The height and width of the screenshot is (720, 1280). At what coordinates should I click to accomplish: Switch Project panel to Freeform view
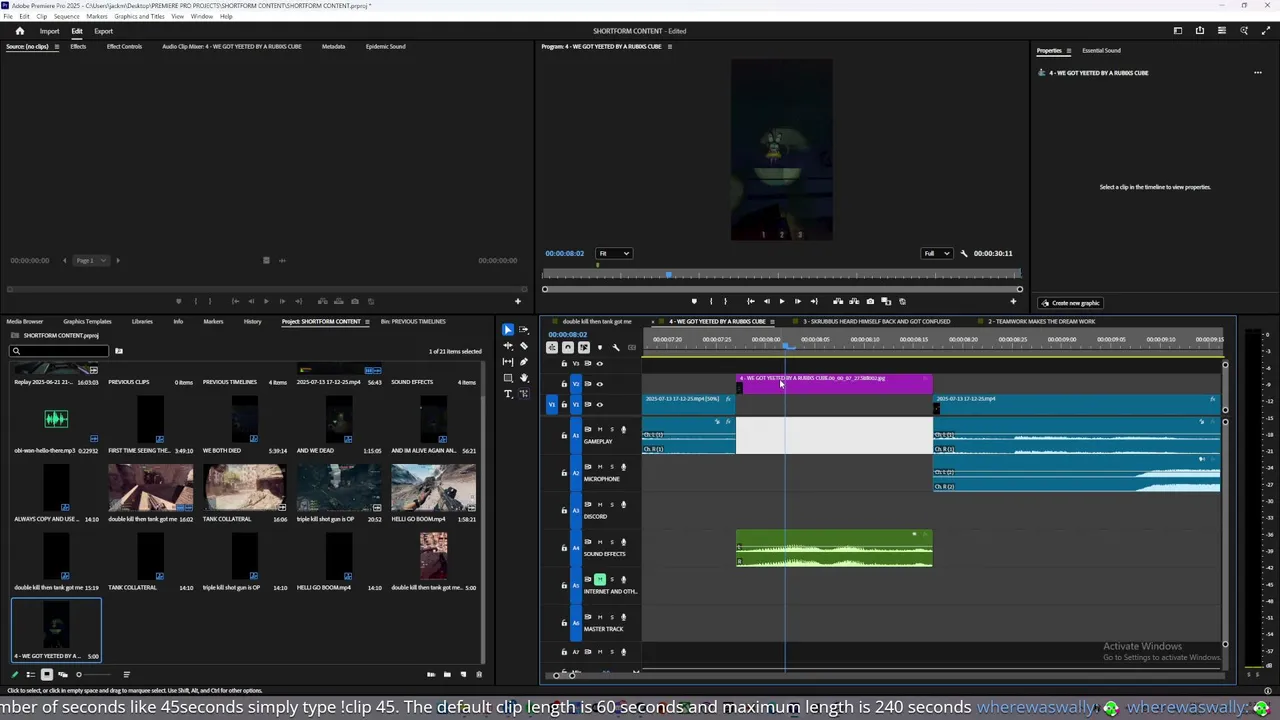tap(62, 674)
